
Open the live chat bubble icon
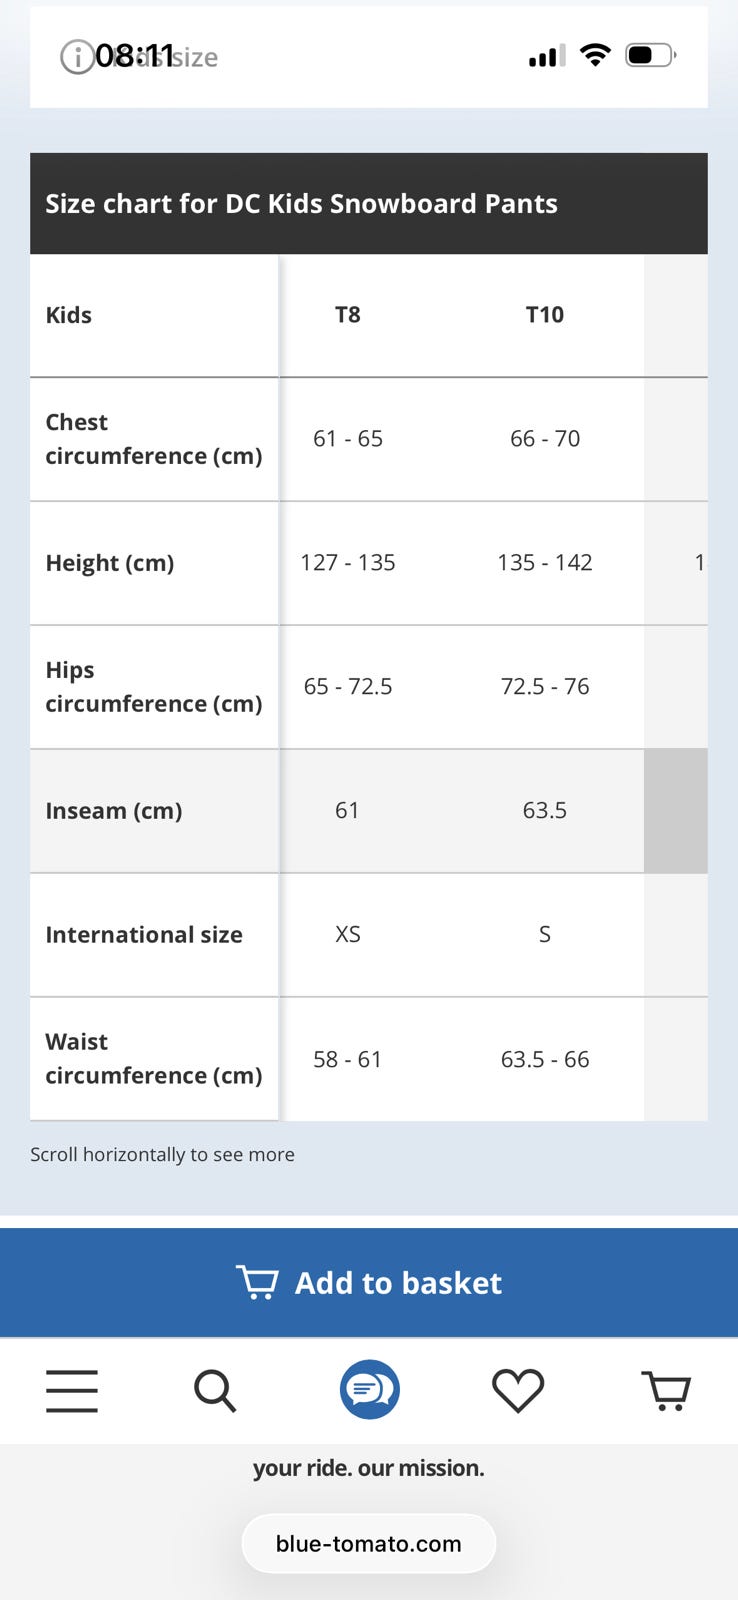[x=369, y=1389]
